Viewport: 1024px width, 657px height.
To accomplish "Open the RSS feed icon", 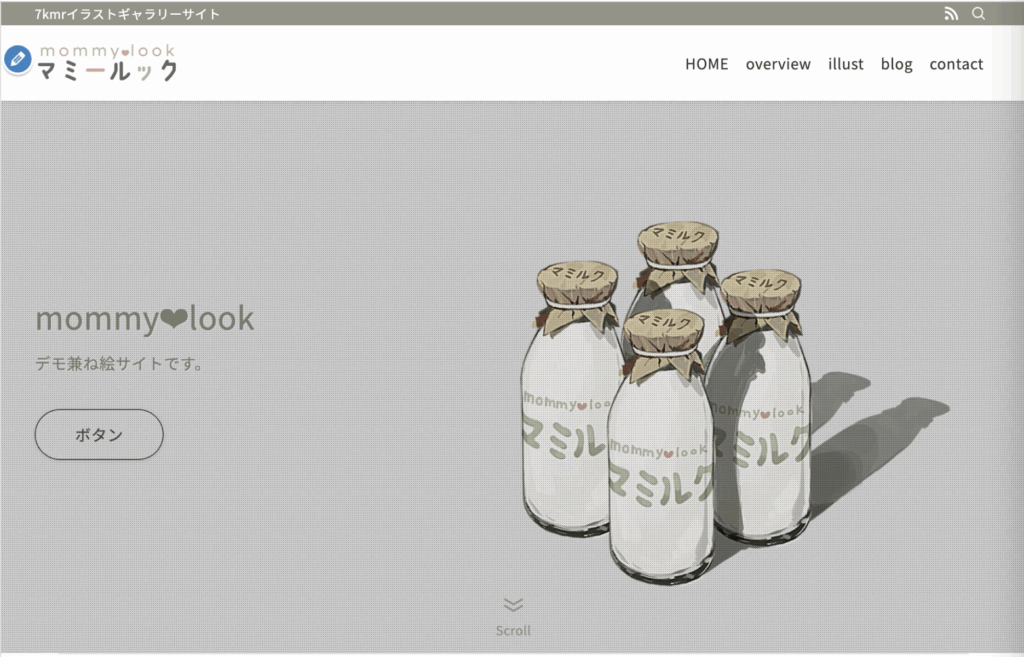I will tap(951, 14).
